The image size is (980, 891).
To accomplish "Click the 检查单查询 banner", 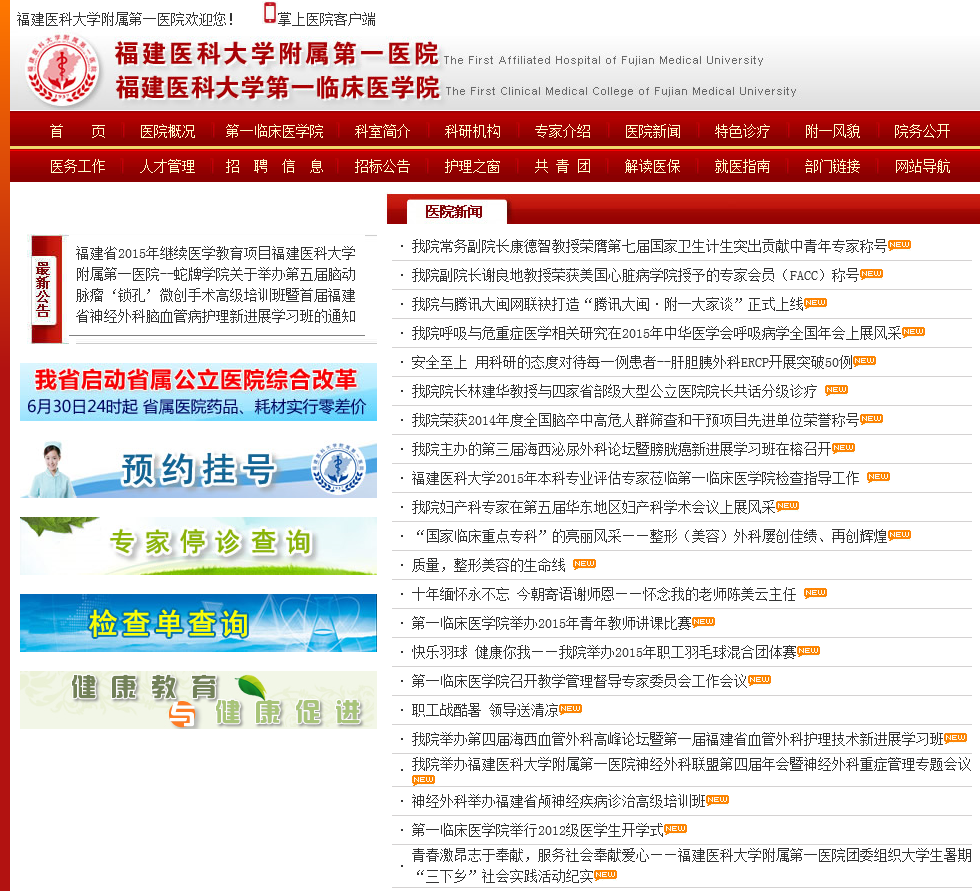I will coord(198,623).
